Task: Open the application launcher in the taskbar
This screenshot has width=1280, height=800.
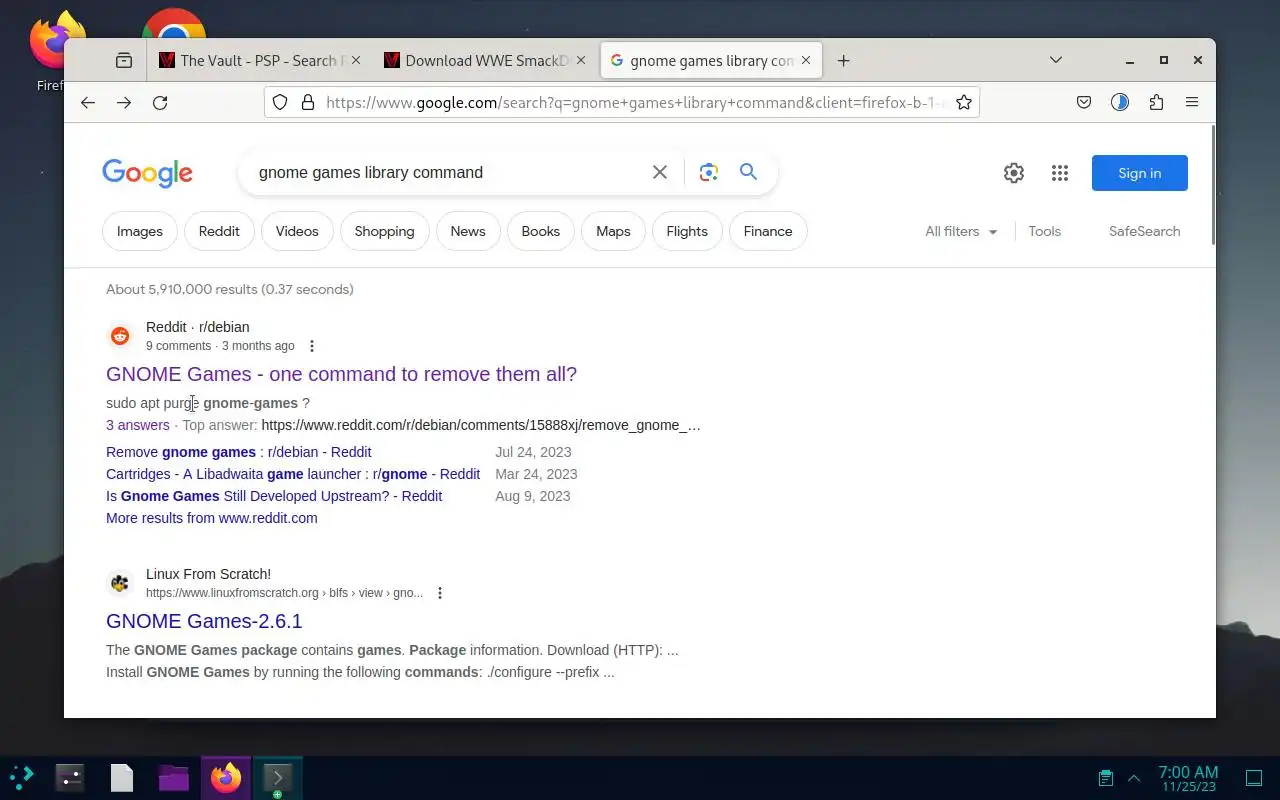Action: 22,777
